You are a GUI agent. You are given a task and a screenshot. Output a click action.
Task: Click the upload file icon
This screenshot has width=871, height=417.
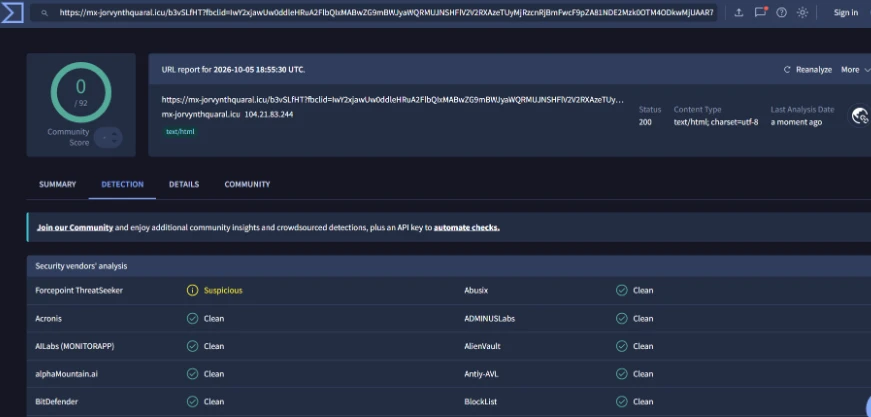739,12
